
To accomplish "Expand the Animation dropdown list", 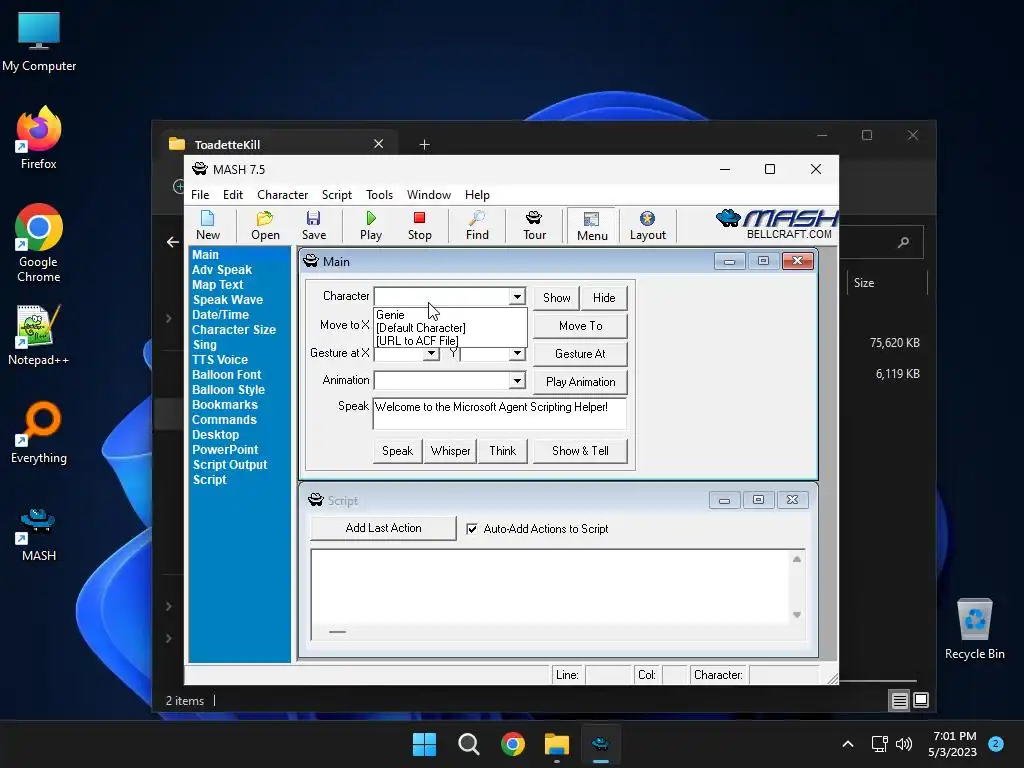I will pyautogui.click(x=517, y=381).
